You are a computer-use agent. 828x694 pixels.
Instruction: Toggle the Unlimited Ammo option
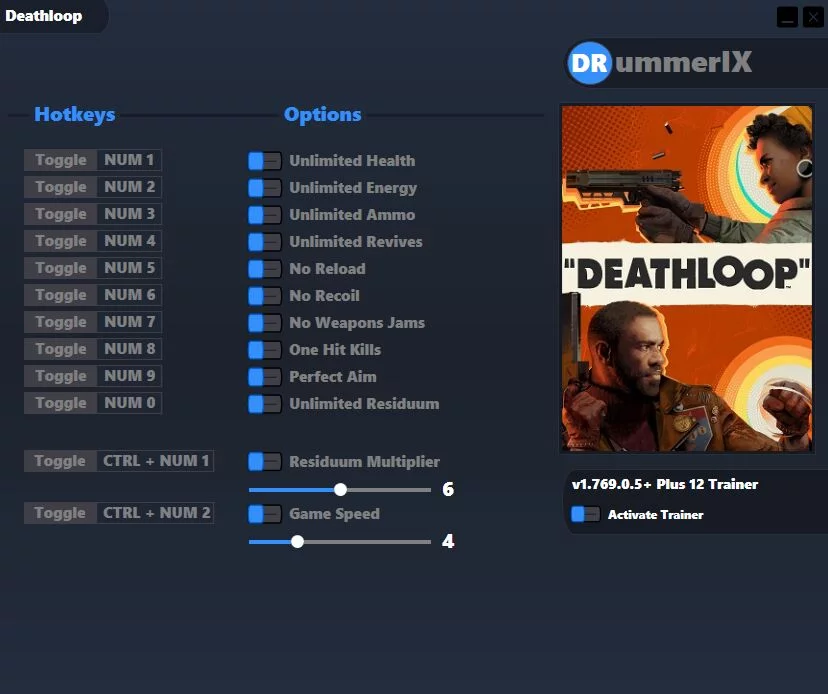tap(265, 215)
